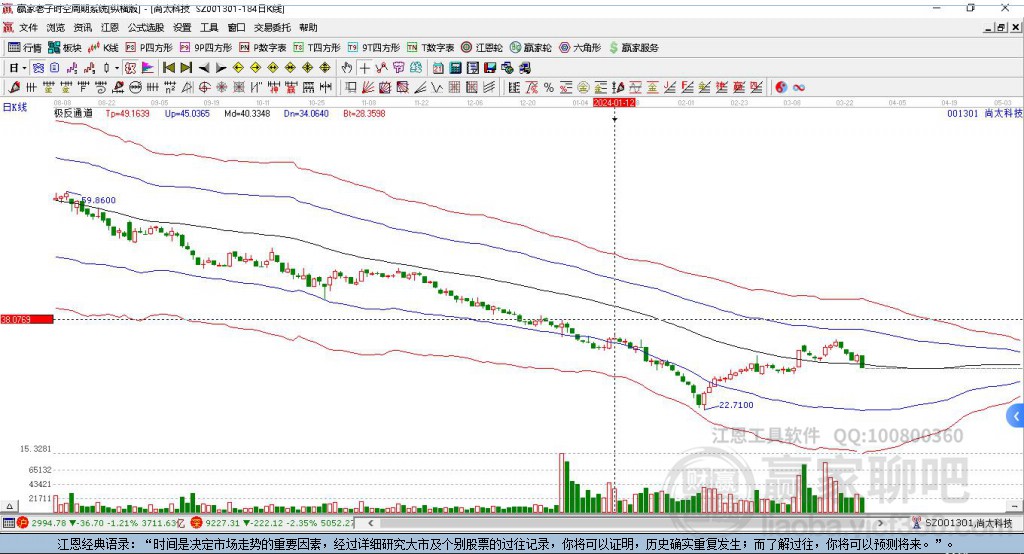Jump to last bar with skip-to-end arrow

(186, 68)
